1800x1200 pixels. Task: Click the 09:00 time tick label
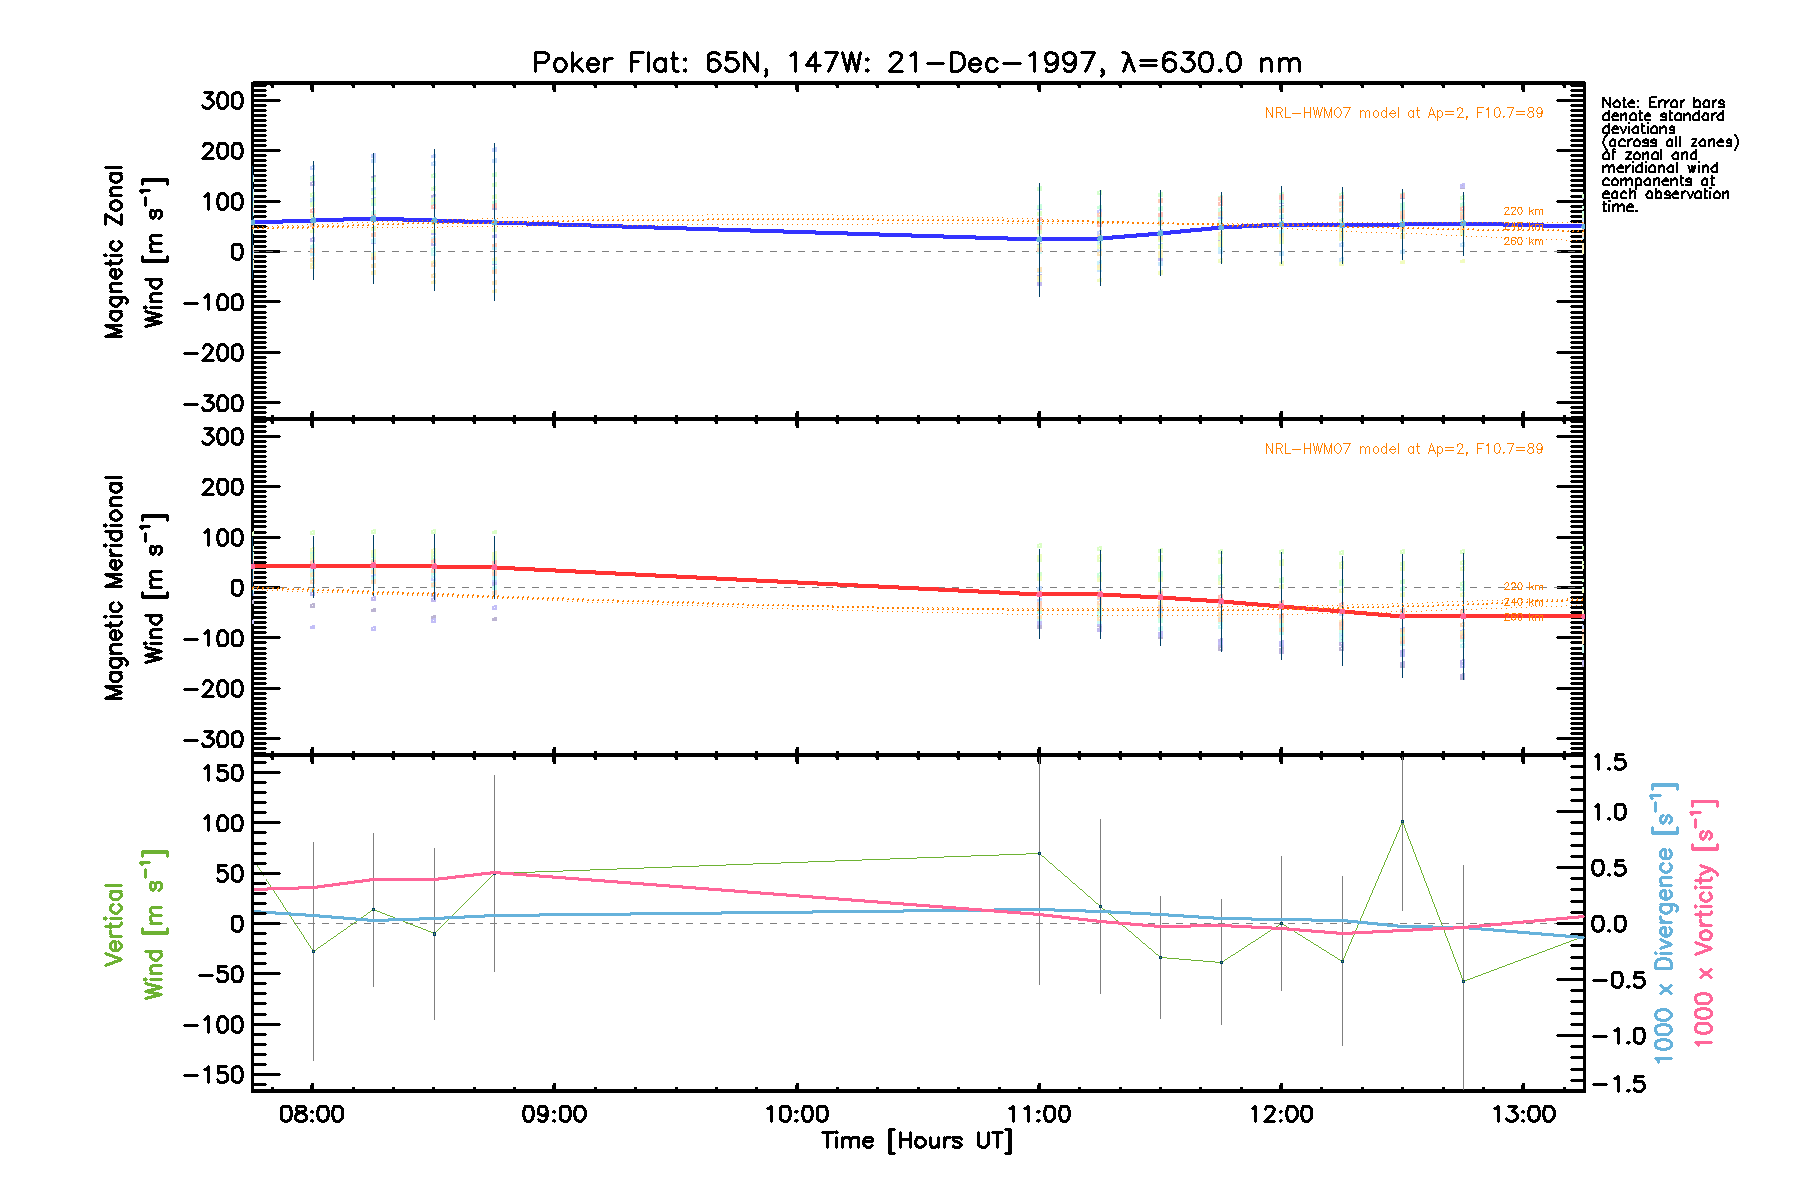click(554, 1114)
